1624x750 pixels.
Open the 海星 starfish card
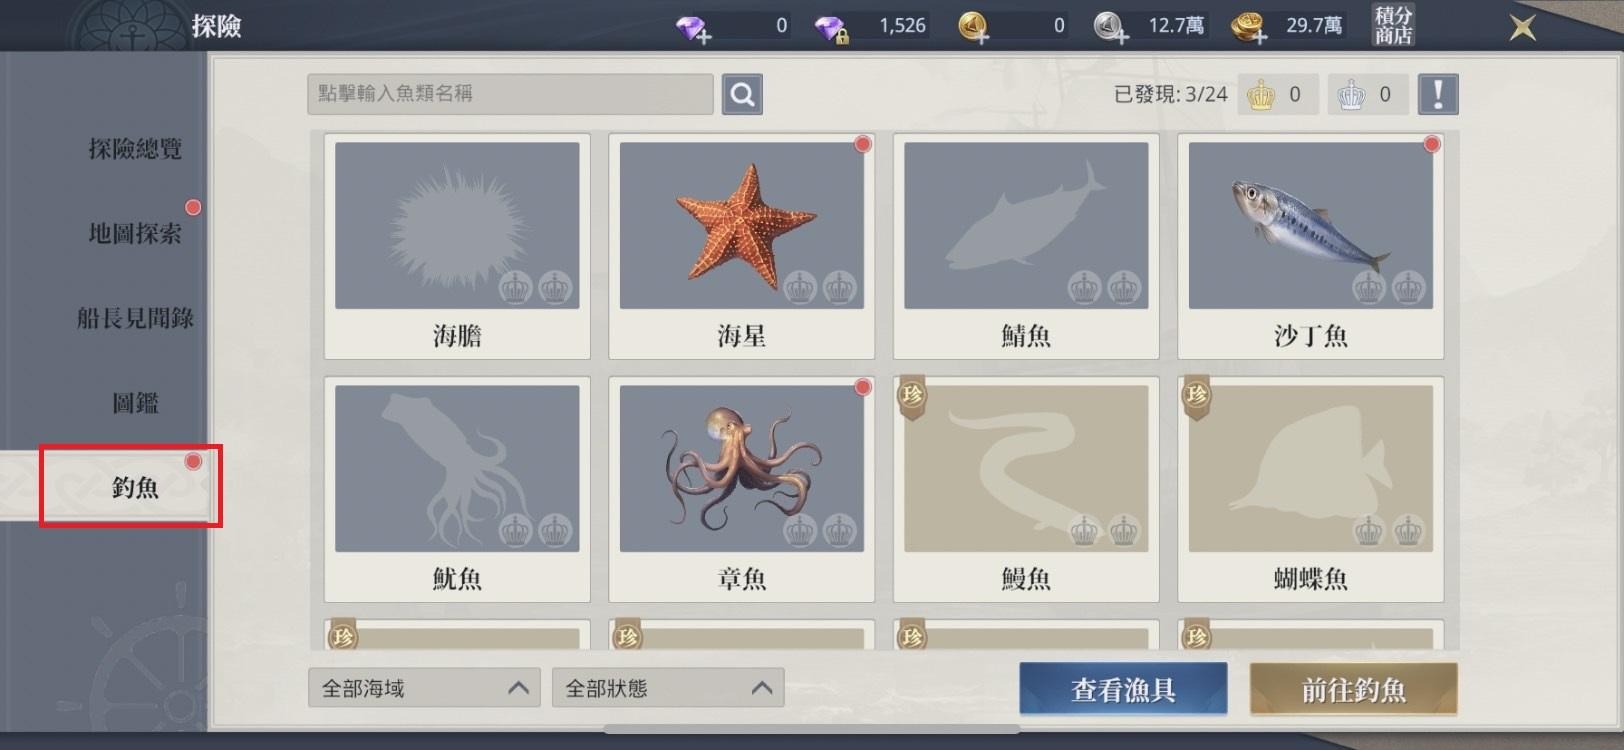742,246
